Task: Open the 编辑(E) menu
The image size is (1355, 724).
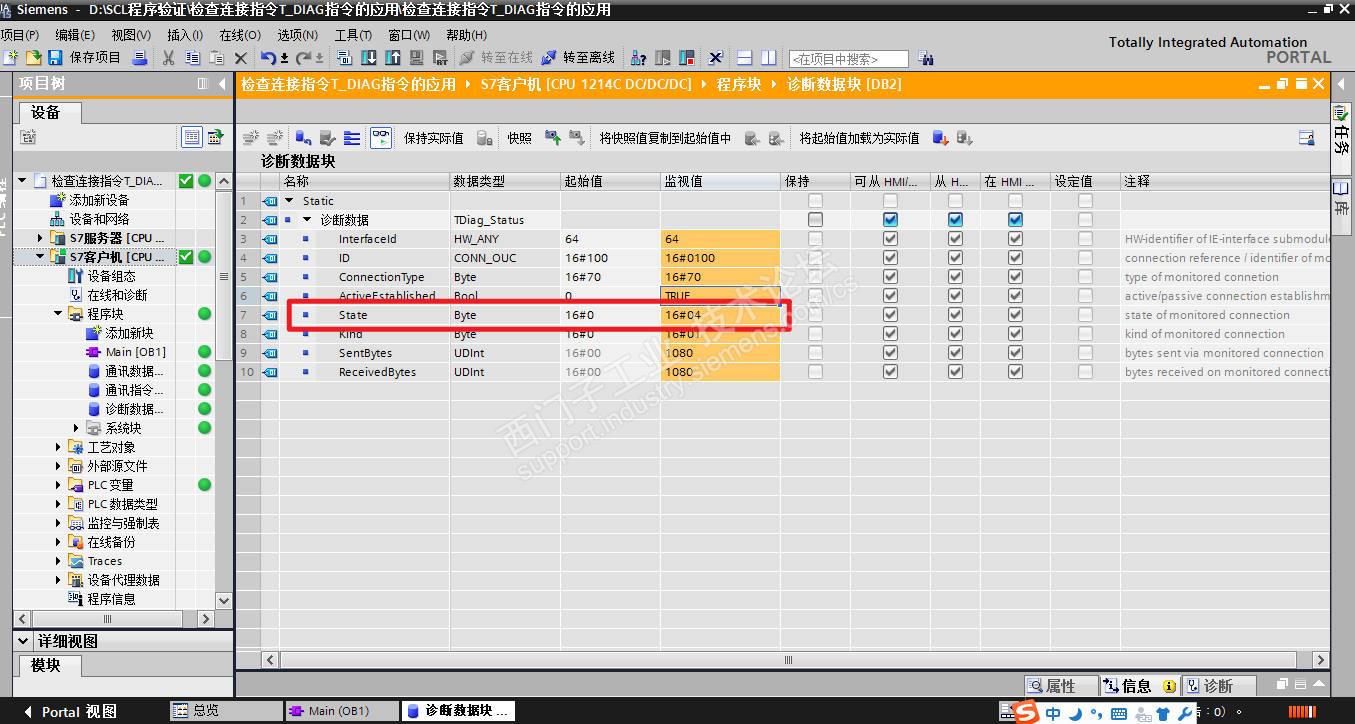Action: (x=75, y=35)
